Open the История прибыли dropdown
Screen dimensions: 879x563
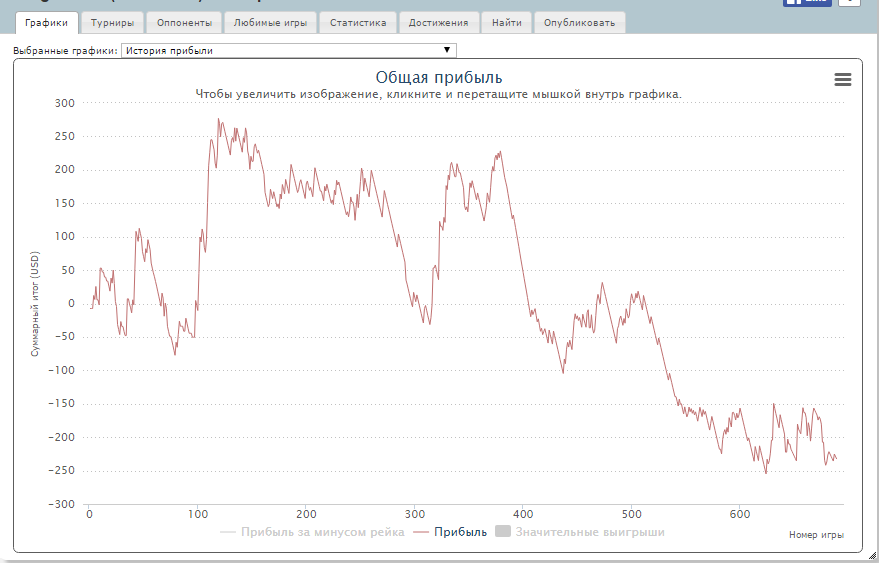click(x=289, y=50)
